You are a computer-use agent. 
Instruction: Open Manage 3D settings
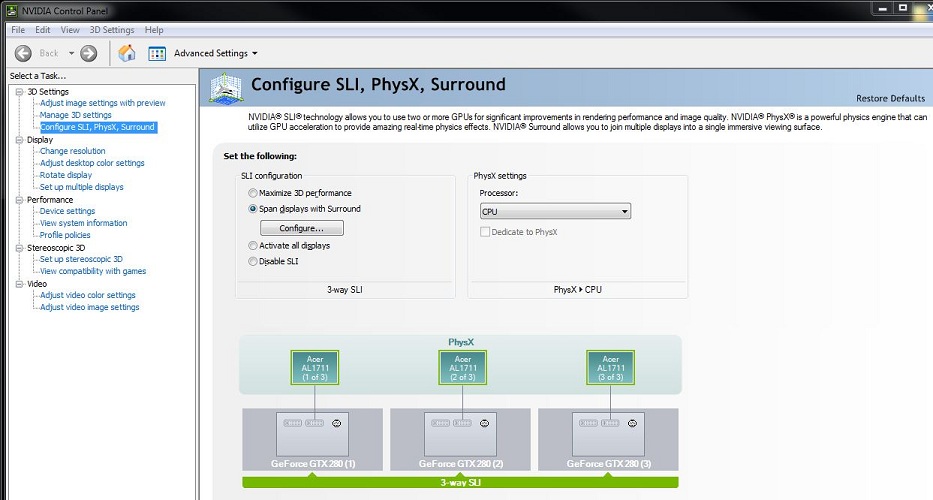coord(76,115)
